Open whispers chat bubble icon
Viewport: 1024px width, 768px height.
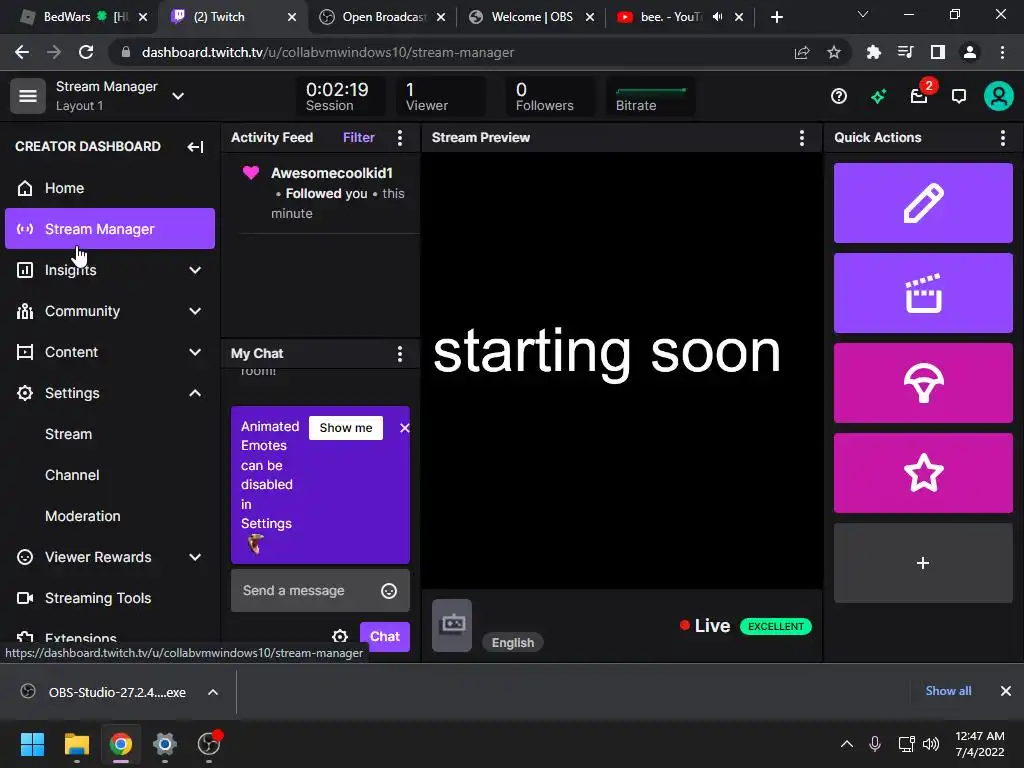959,97
